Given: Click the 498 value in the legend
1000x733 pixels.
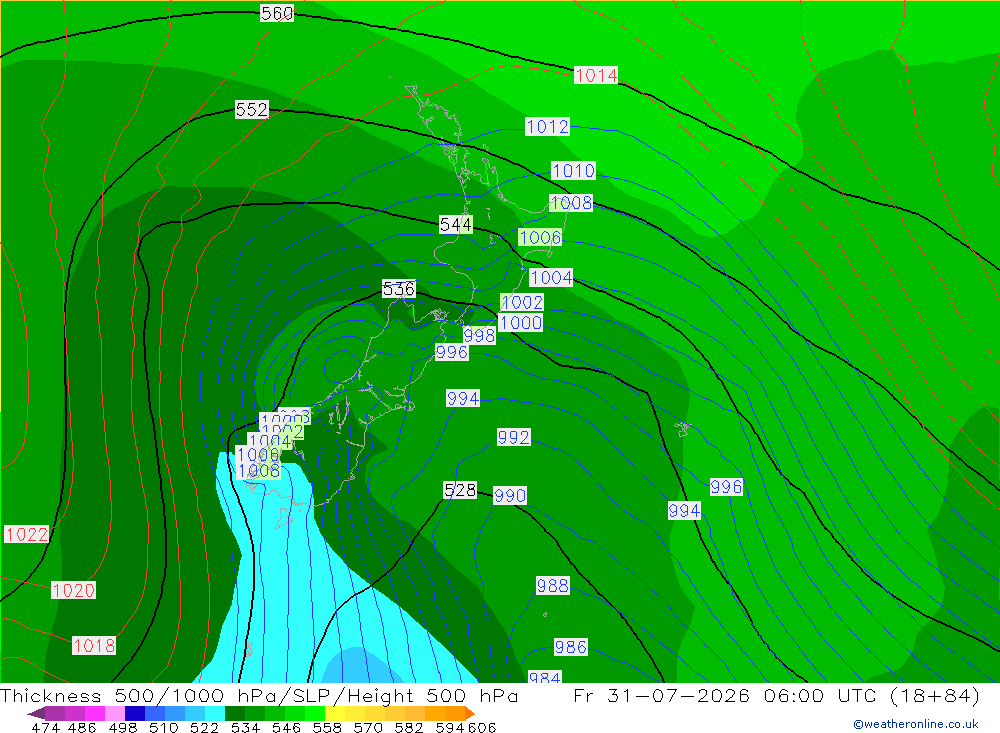Looking at the screenshot, I should [x=123, y=728].
